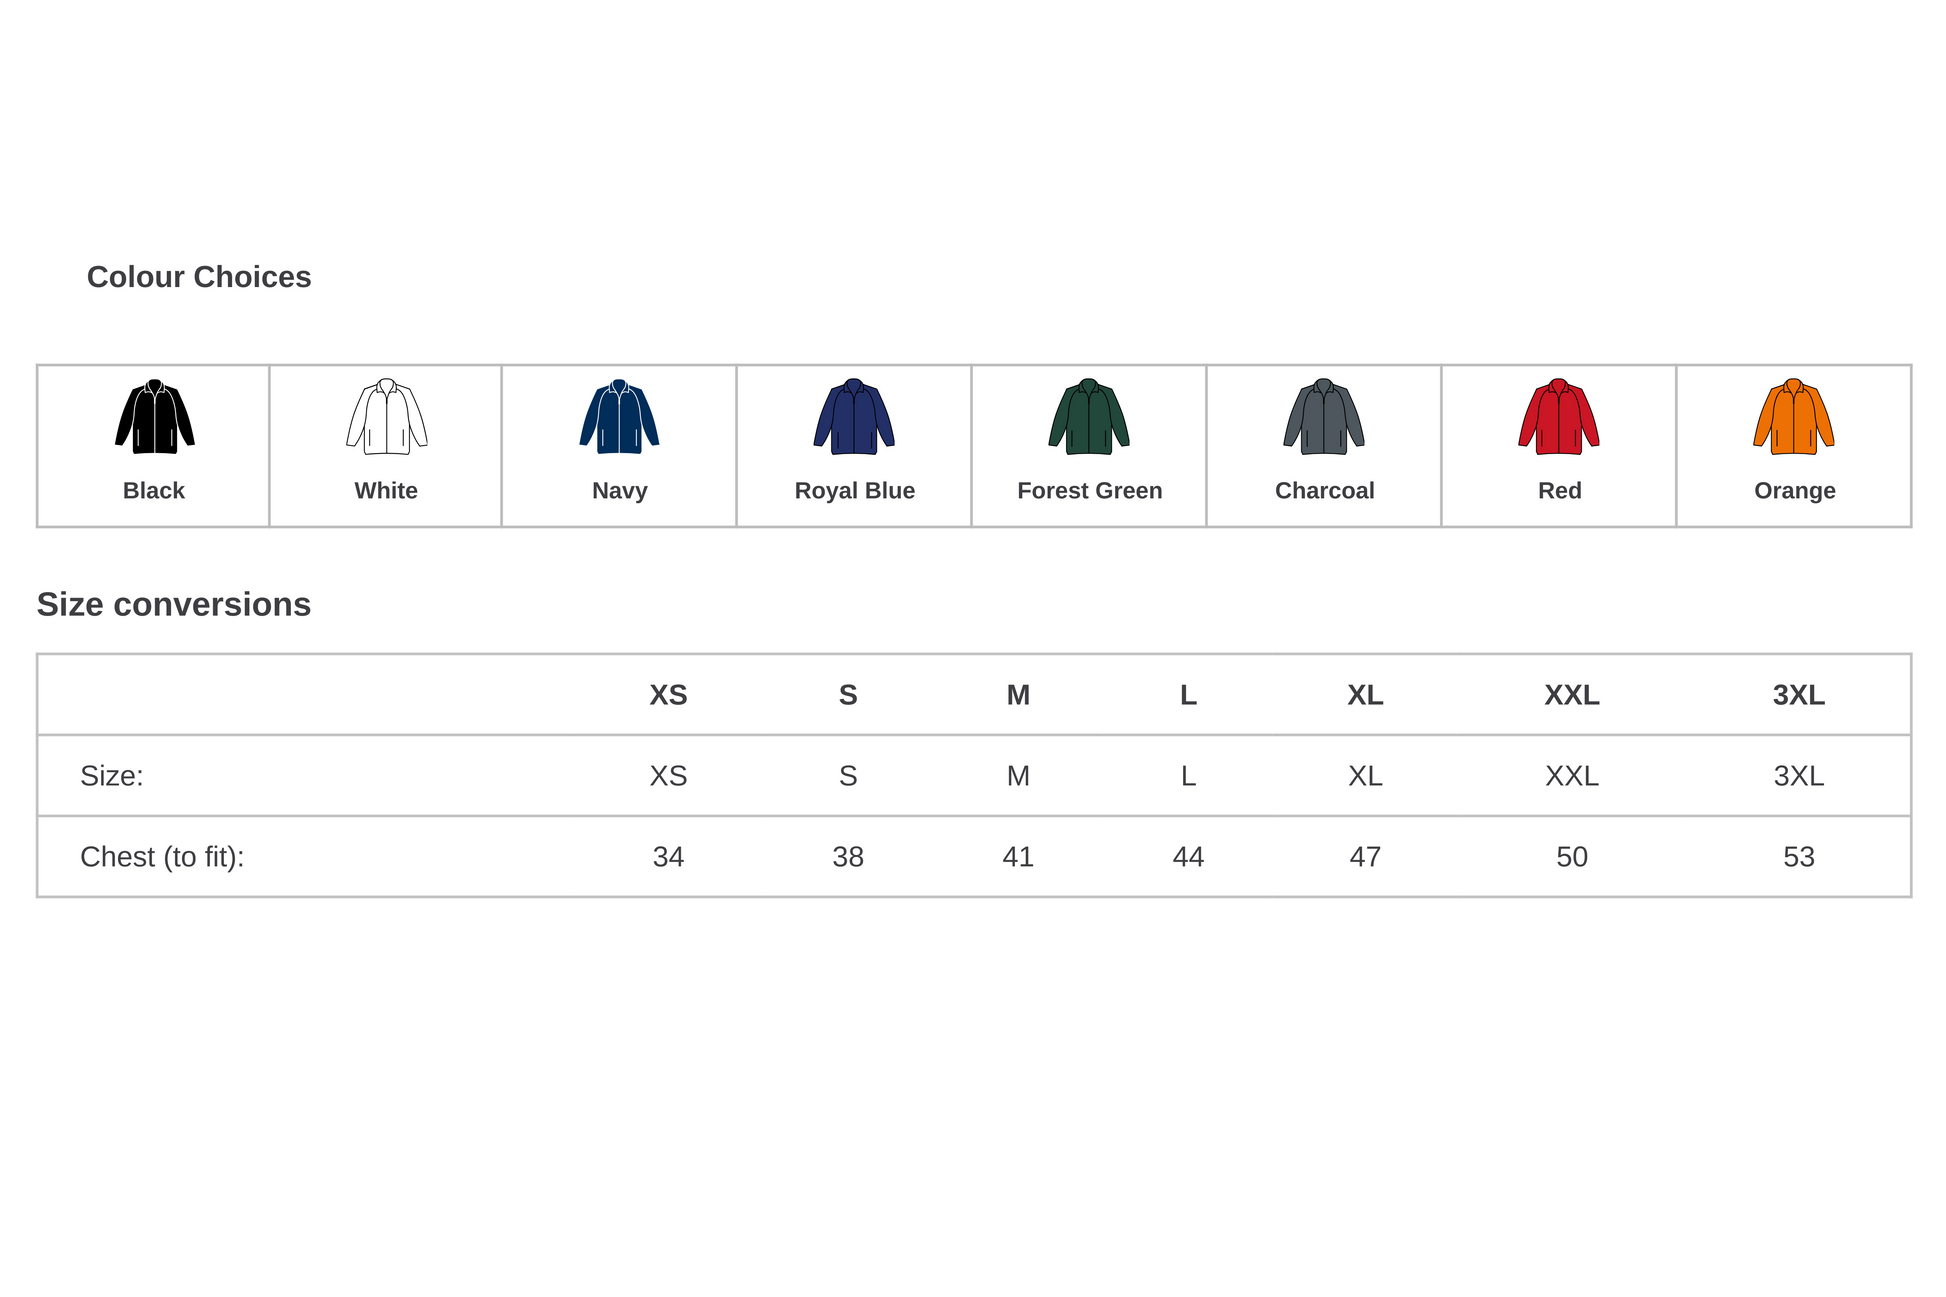Click chest value 34 under XS
Image resolution: width=1946 pixels, height=1297 pixels.
tap(668, 857)
